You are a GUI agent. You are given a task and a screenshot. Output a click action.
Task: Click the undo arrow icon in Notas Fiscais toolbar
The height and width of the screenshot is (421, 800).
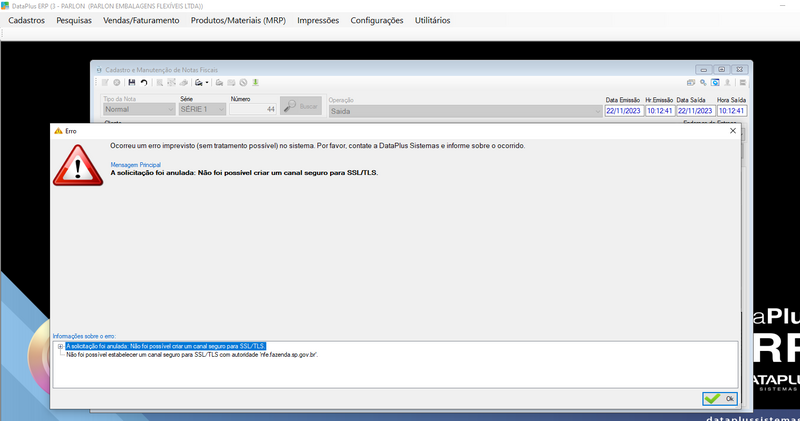point(144,83)
